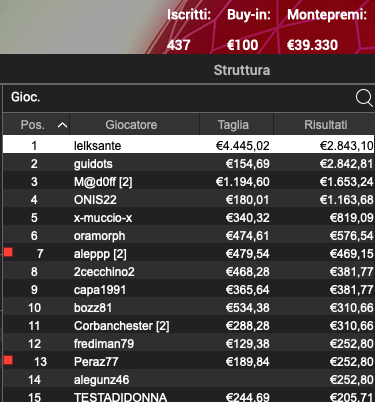This screenshot has width=375, height=402.
Task: Select bozz81 in position 10
Action: coord(189,308)
